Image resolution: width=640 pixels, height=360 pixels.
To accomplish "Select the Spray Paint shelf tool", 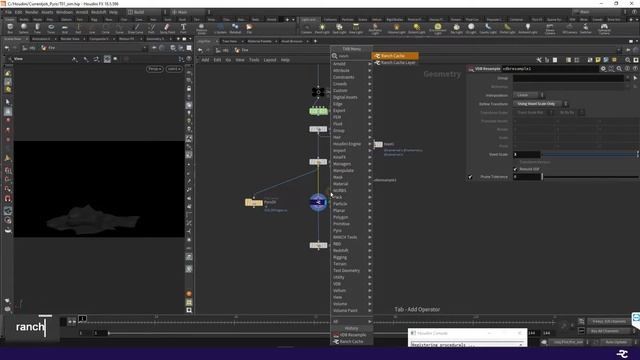I will tap(167, 28).
